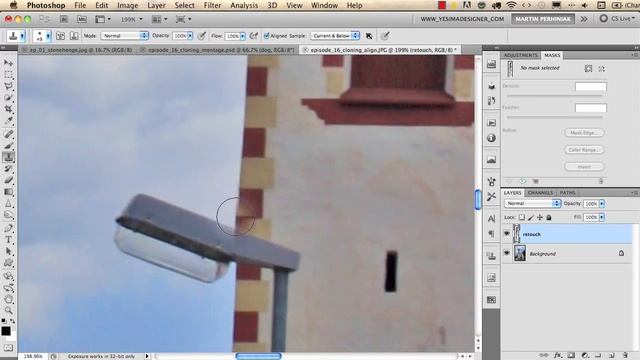Toggle ignore adjustment layers when cloning
The width and height of the screenshot is (640, 360).
(x=369, y=36)
